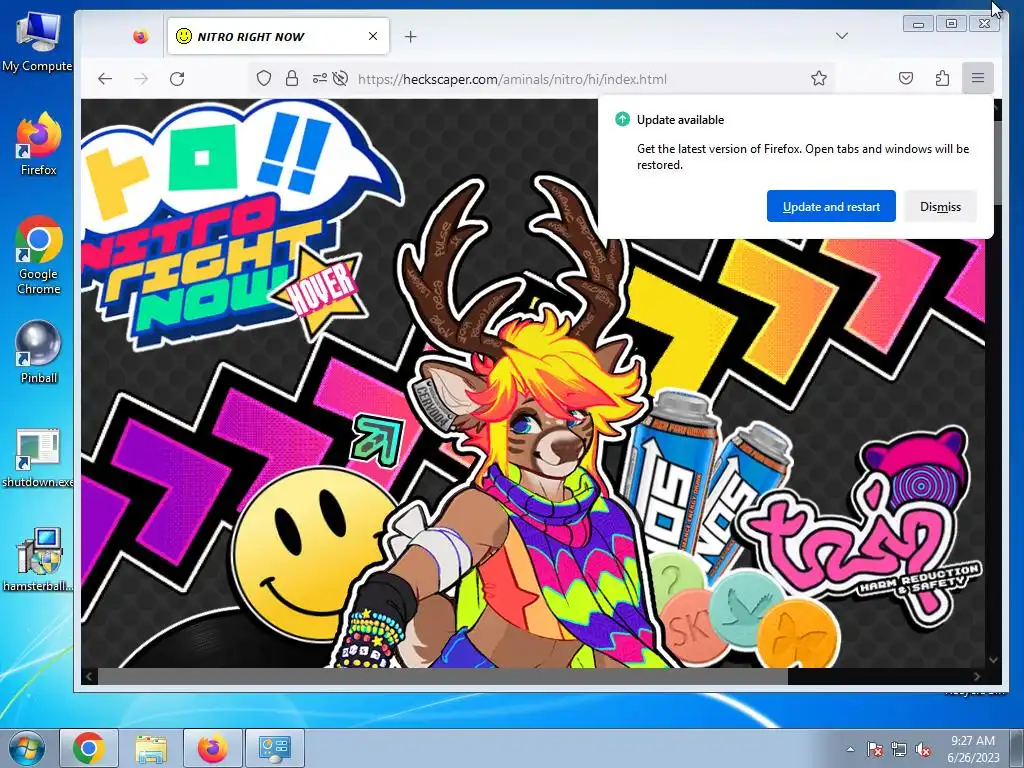Click Update and restart button
This screenshot has height=768, width=1024.
pyautogui.click(x=831, y=206)
